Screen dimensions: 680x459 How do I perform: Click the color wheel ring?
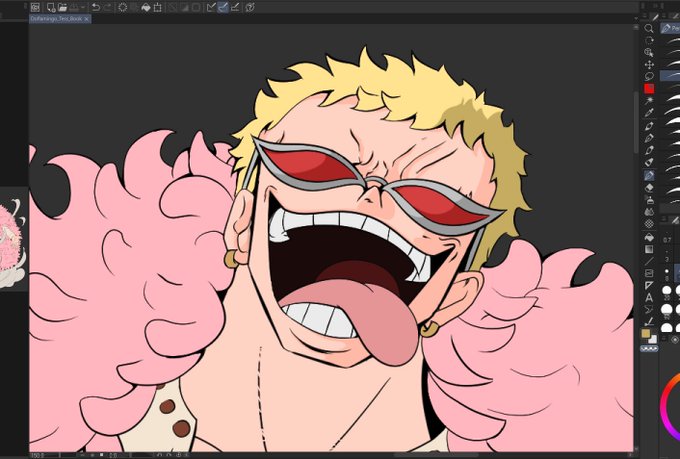pos(666,407)
